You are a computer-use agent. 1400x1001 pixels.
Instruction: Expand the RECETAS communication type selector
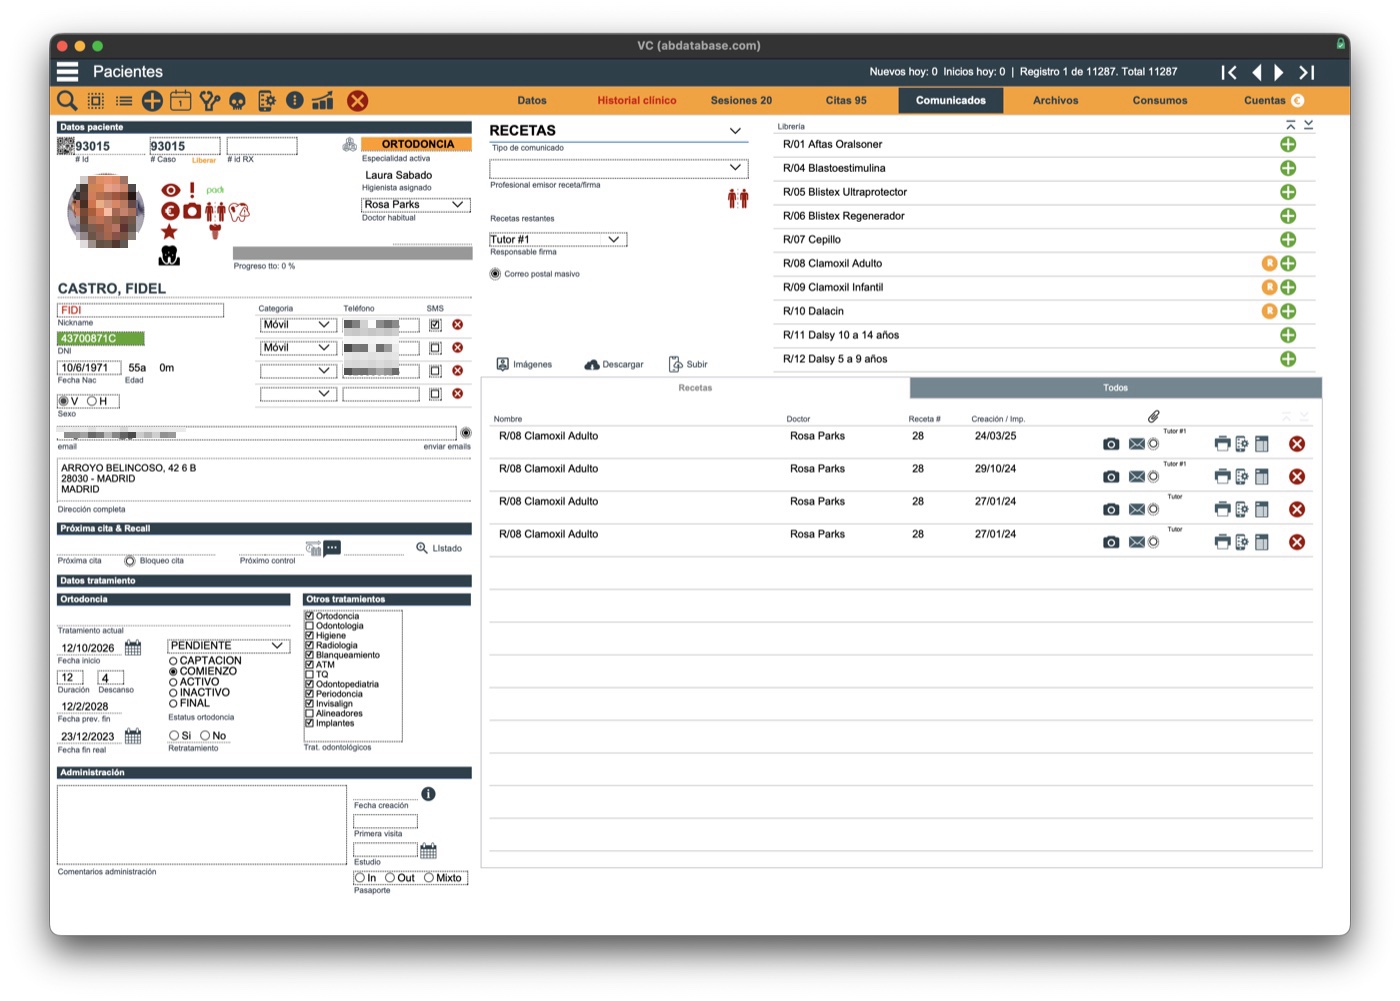point(735,131)
